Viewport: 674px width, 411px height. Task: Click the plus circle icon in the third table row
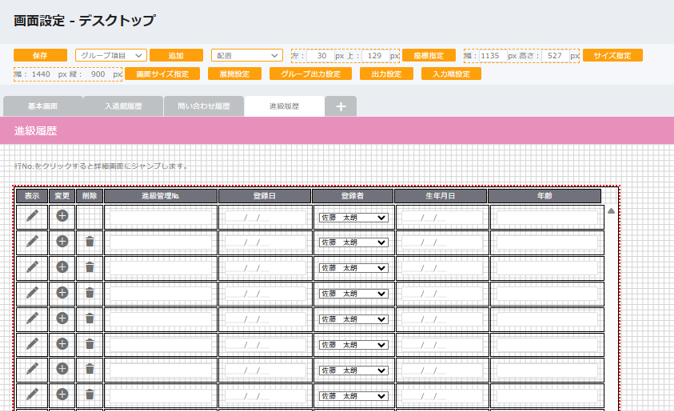62,267
